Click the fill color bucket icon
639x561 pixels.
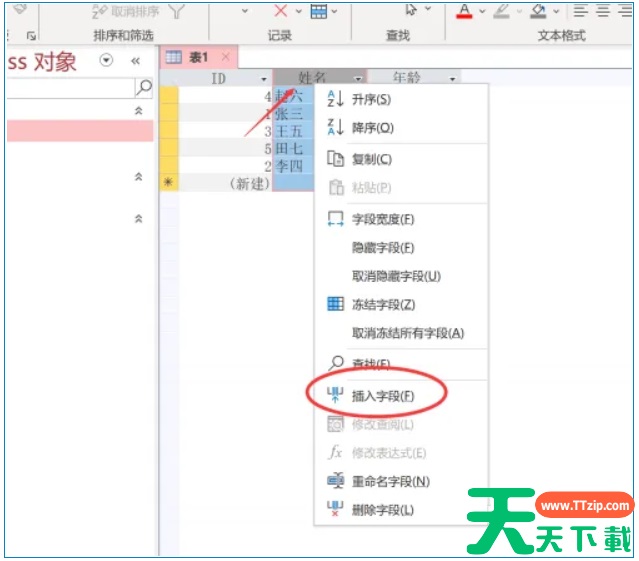click(x=538, y=11)
